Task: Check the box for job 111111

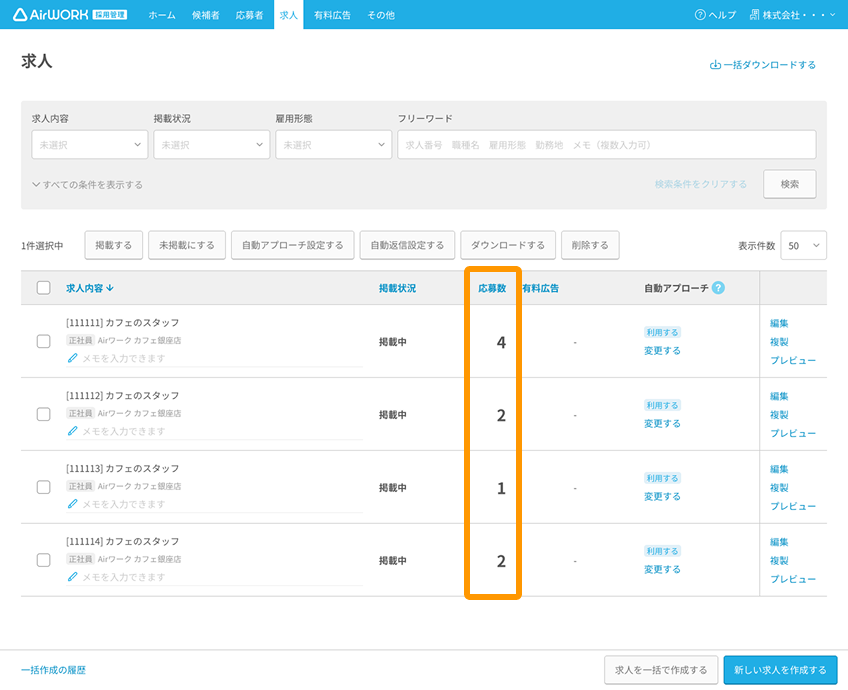Action: (x=43, y=341)
